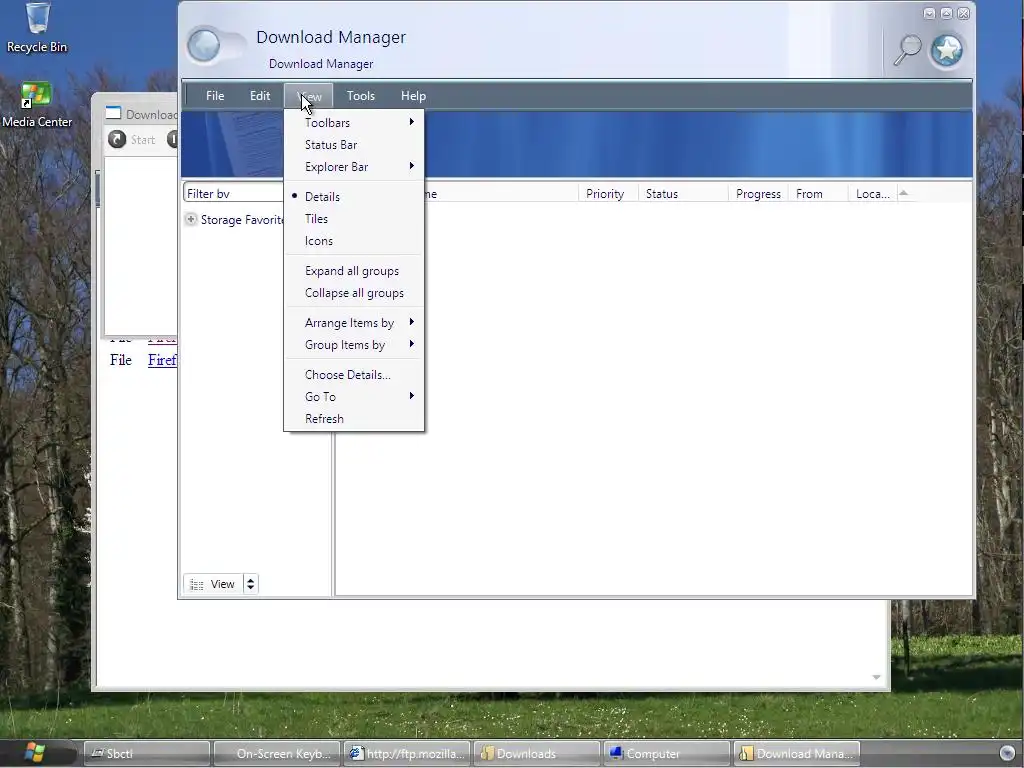Screen dimensions: 1024x768
Task: Click Refresh in the View menu
Action: click(354, 419)
